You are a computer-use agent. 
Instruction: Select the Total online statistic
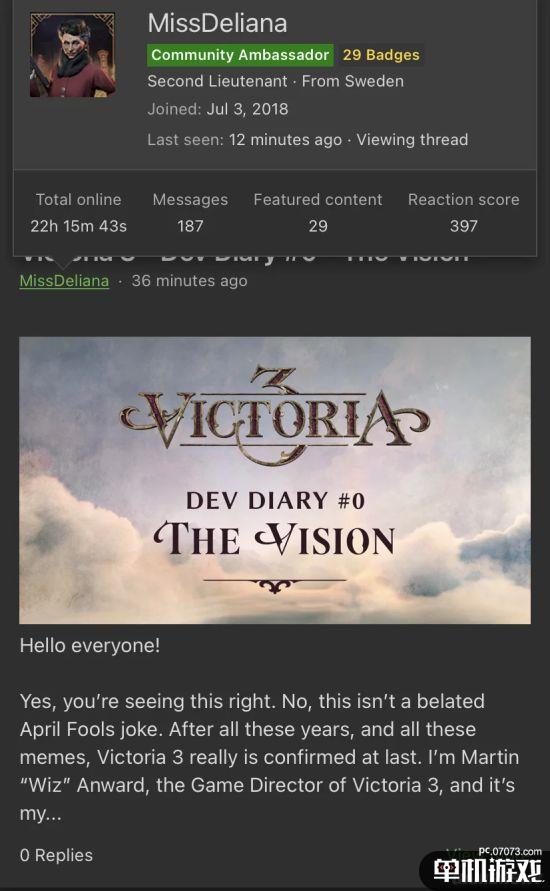point(78,213)
